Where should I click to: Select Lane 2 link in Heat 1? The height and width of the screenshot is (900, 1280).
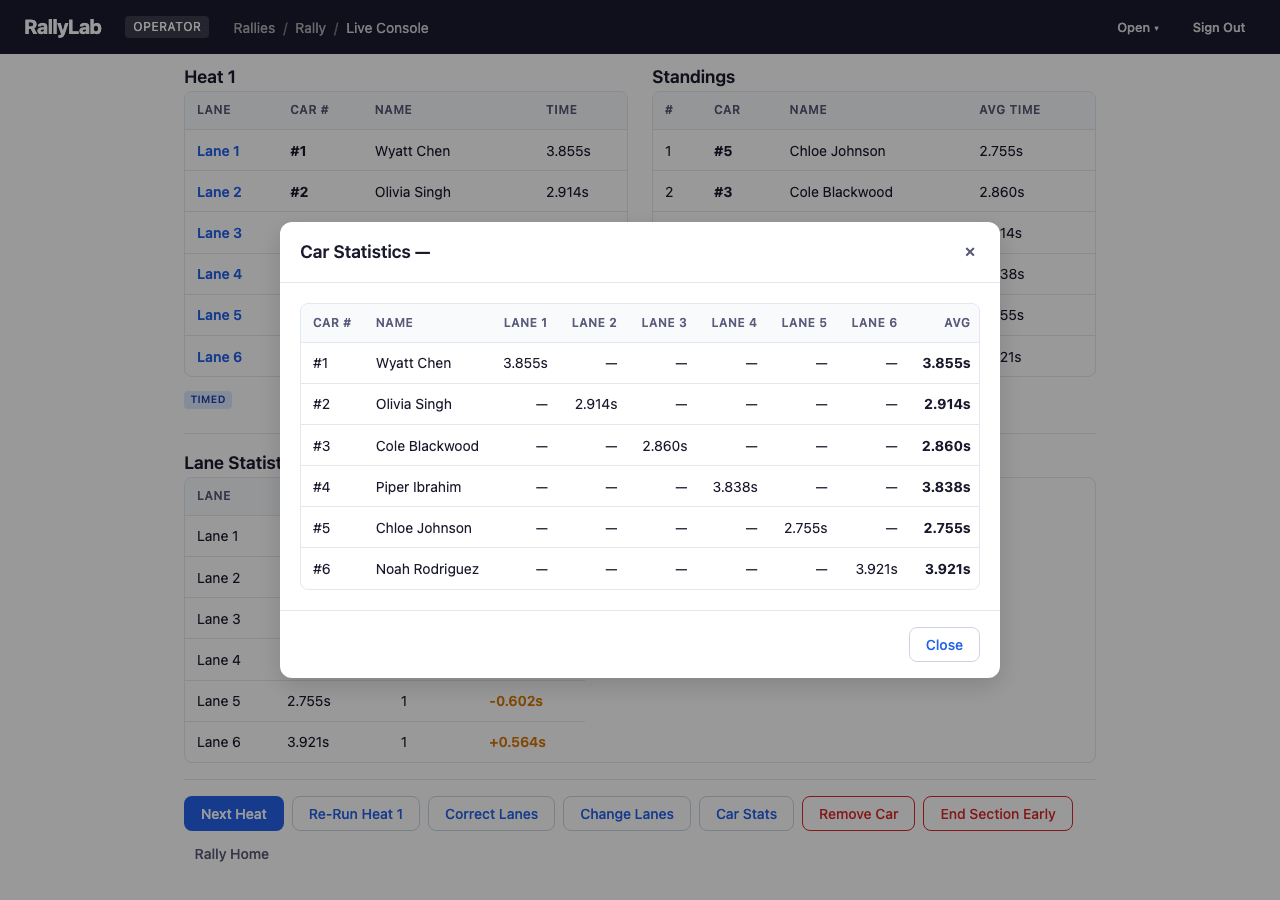point(219,192)
